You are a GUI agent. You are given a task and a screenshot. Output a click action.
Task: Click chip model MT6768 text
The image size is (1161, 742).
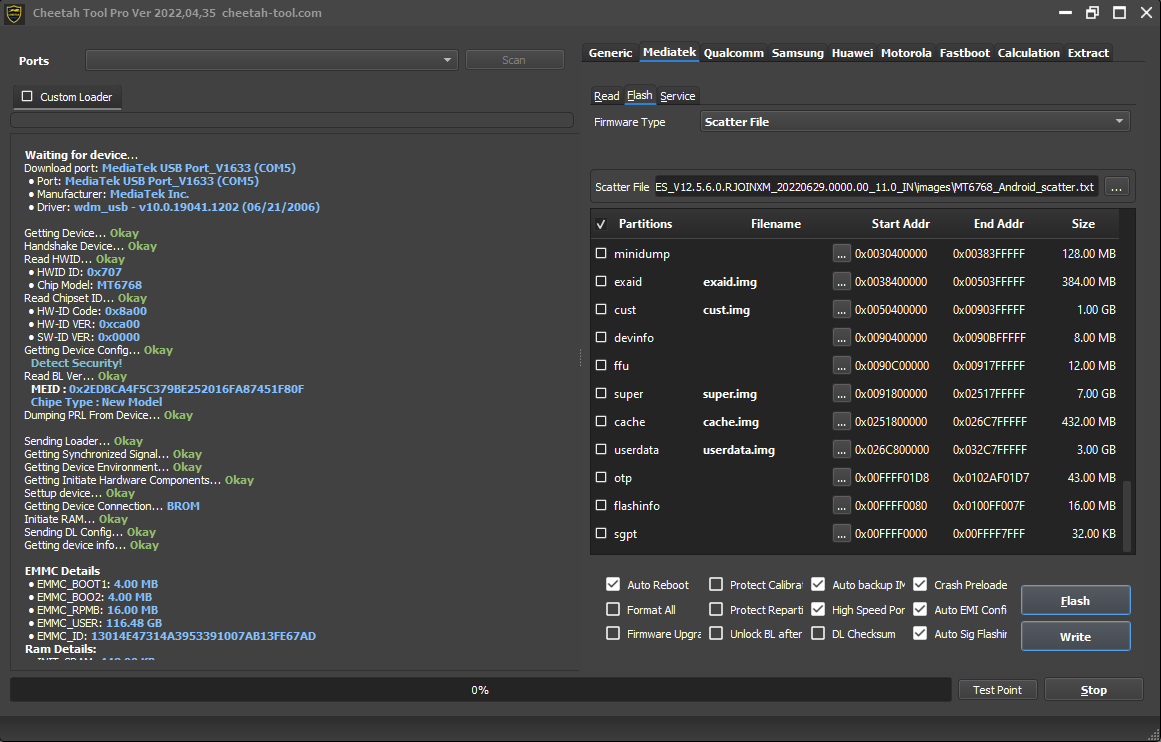119,285
